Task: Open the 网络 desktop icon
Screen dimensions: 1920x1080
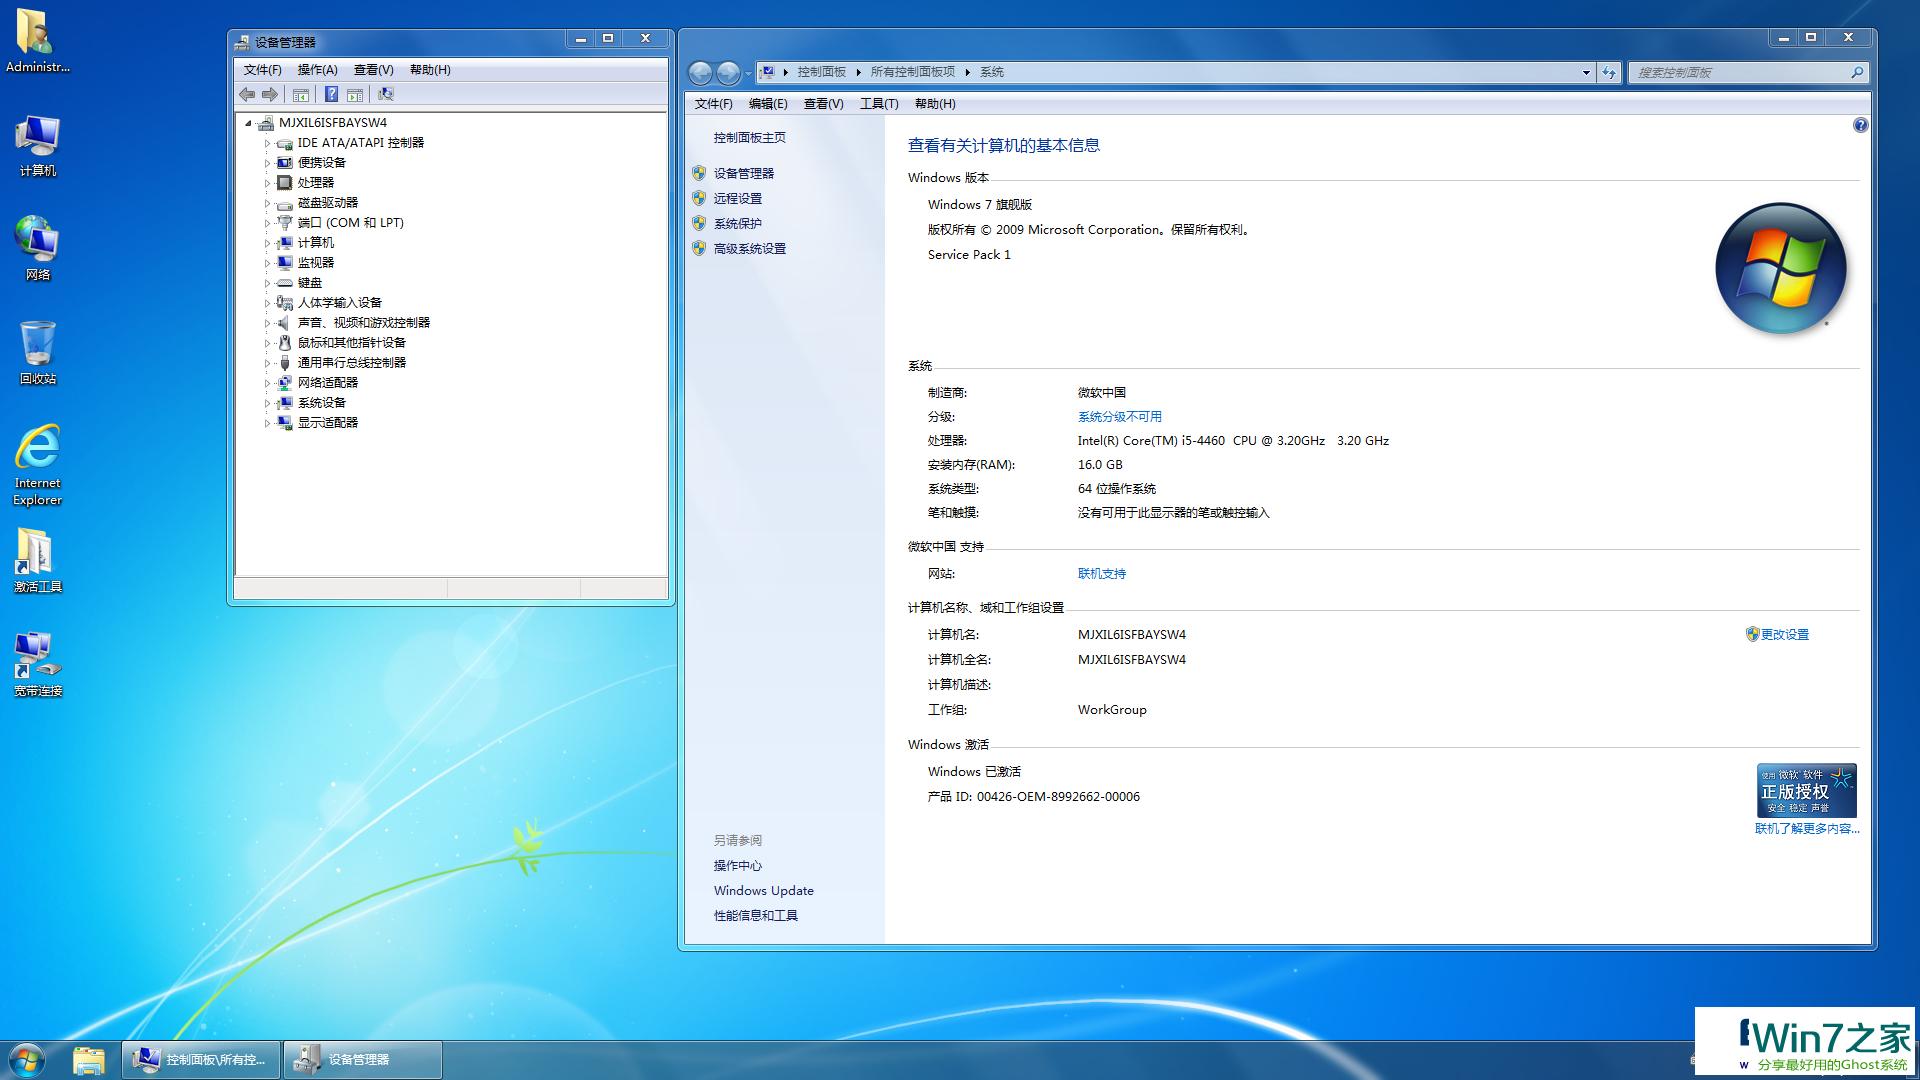Action: click(x=38, y=248)
